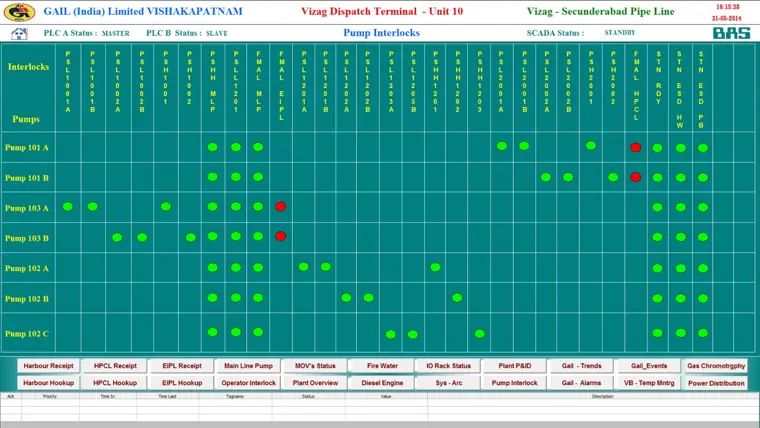This screenshot has height=428, width=760.
Task: Show the IO Rack Status page
Action: (x=449, y=366)
